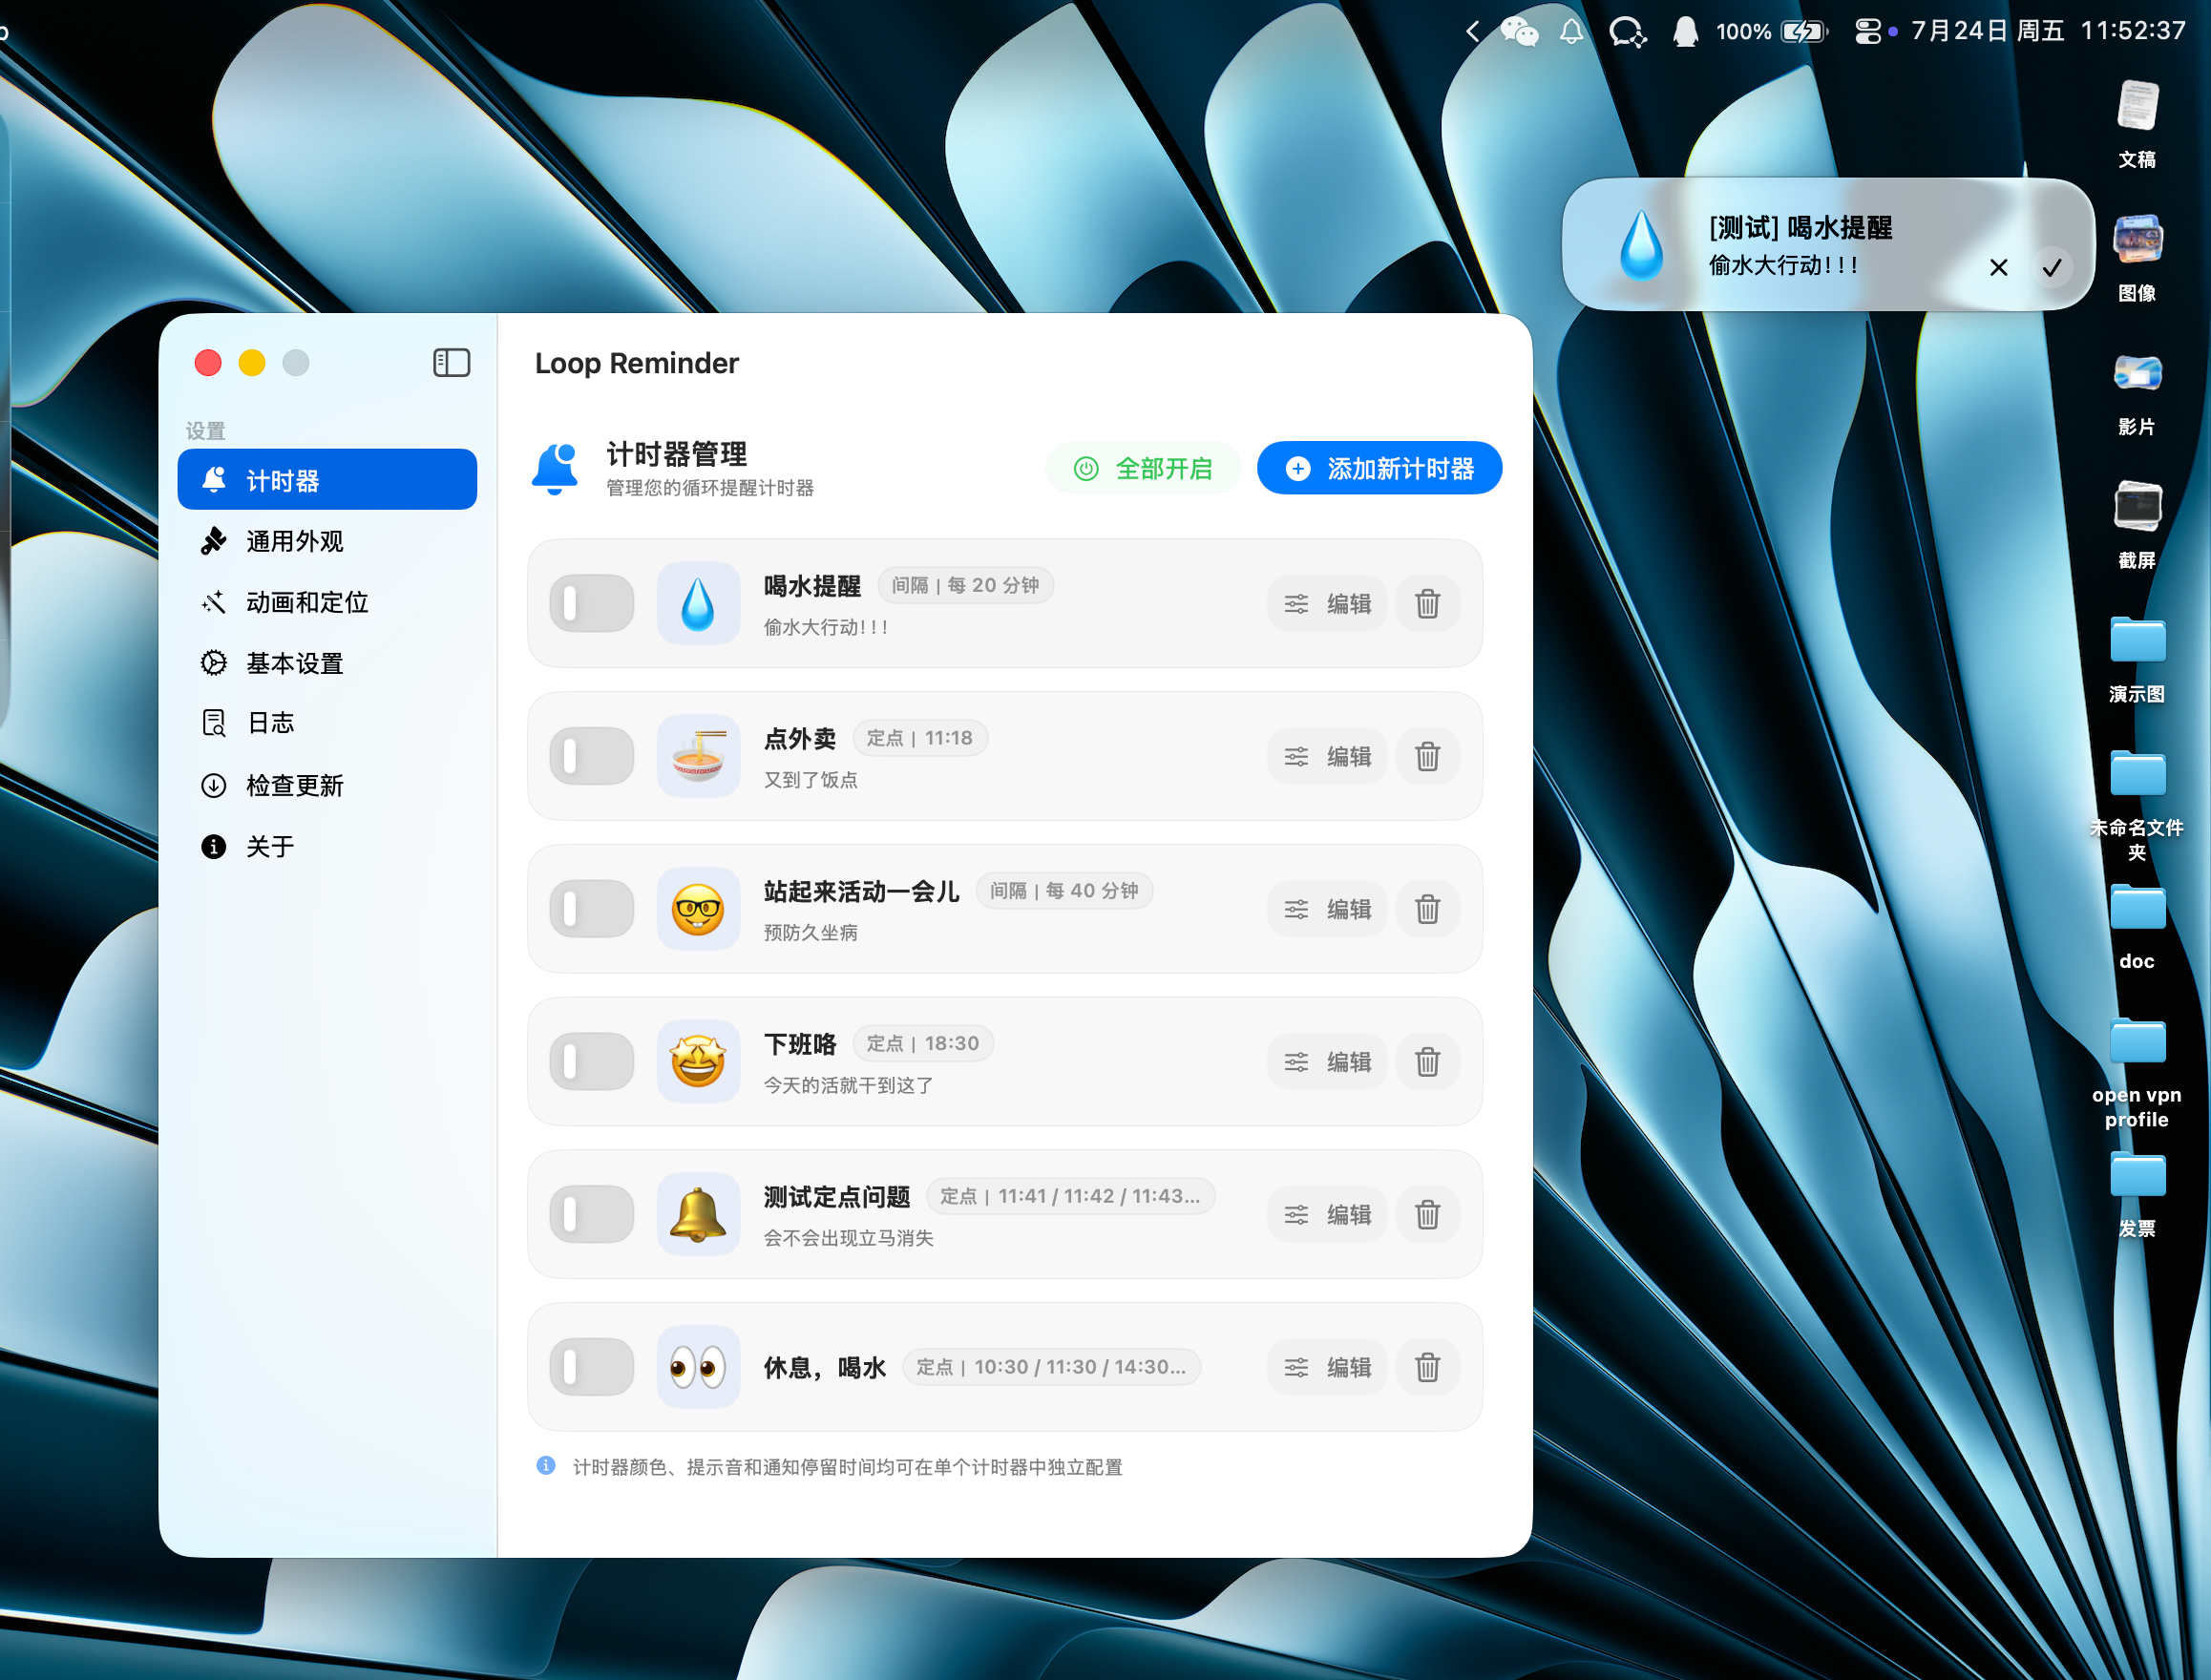Image resolution: width=2211 pixels, height=1680 pixels.
Task: Toggle on 站起来活动一会儿 timer
Action: tap(591, 909)
